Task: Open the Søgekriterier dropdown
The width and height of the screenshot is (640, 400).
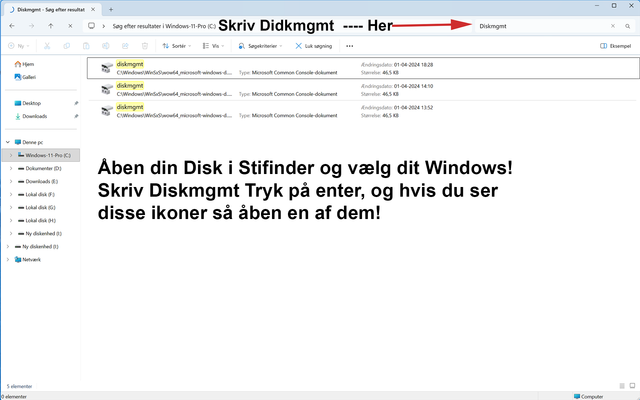Action: click(261, 46)
